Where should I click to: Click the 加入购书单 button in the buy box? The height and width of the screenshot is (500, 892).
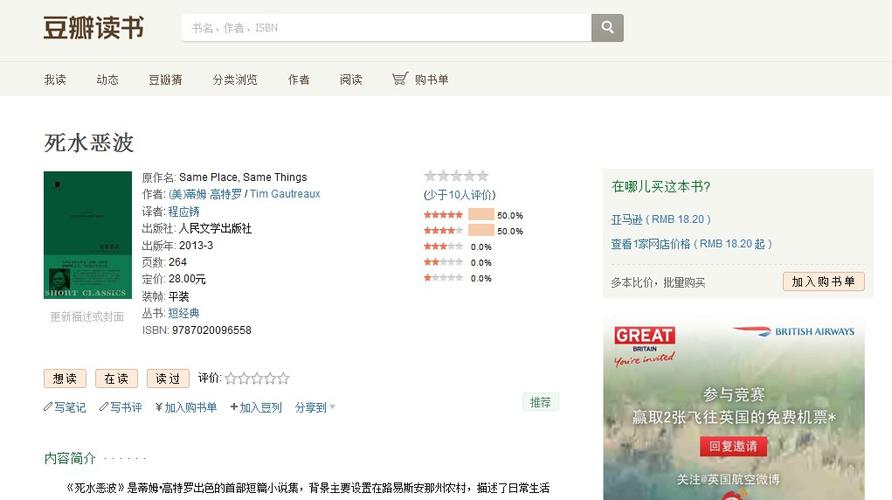coord(824,282)
